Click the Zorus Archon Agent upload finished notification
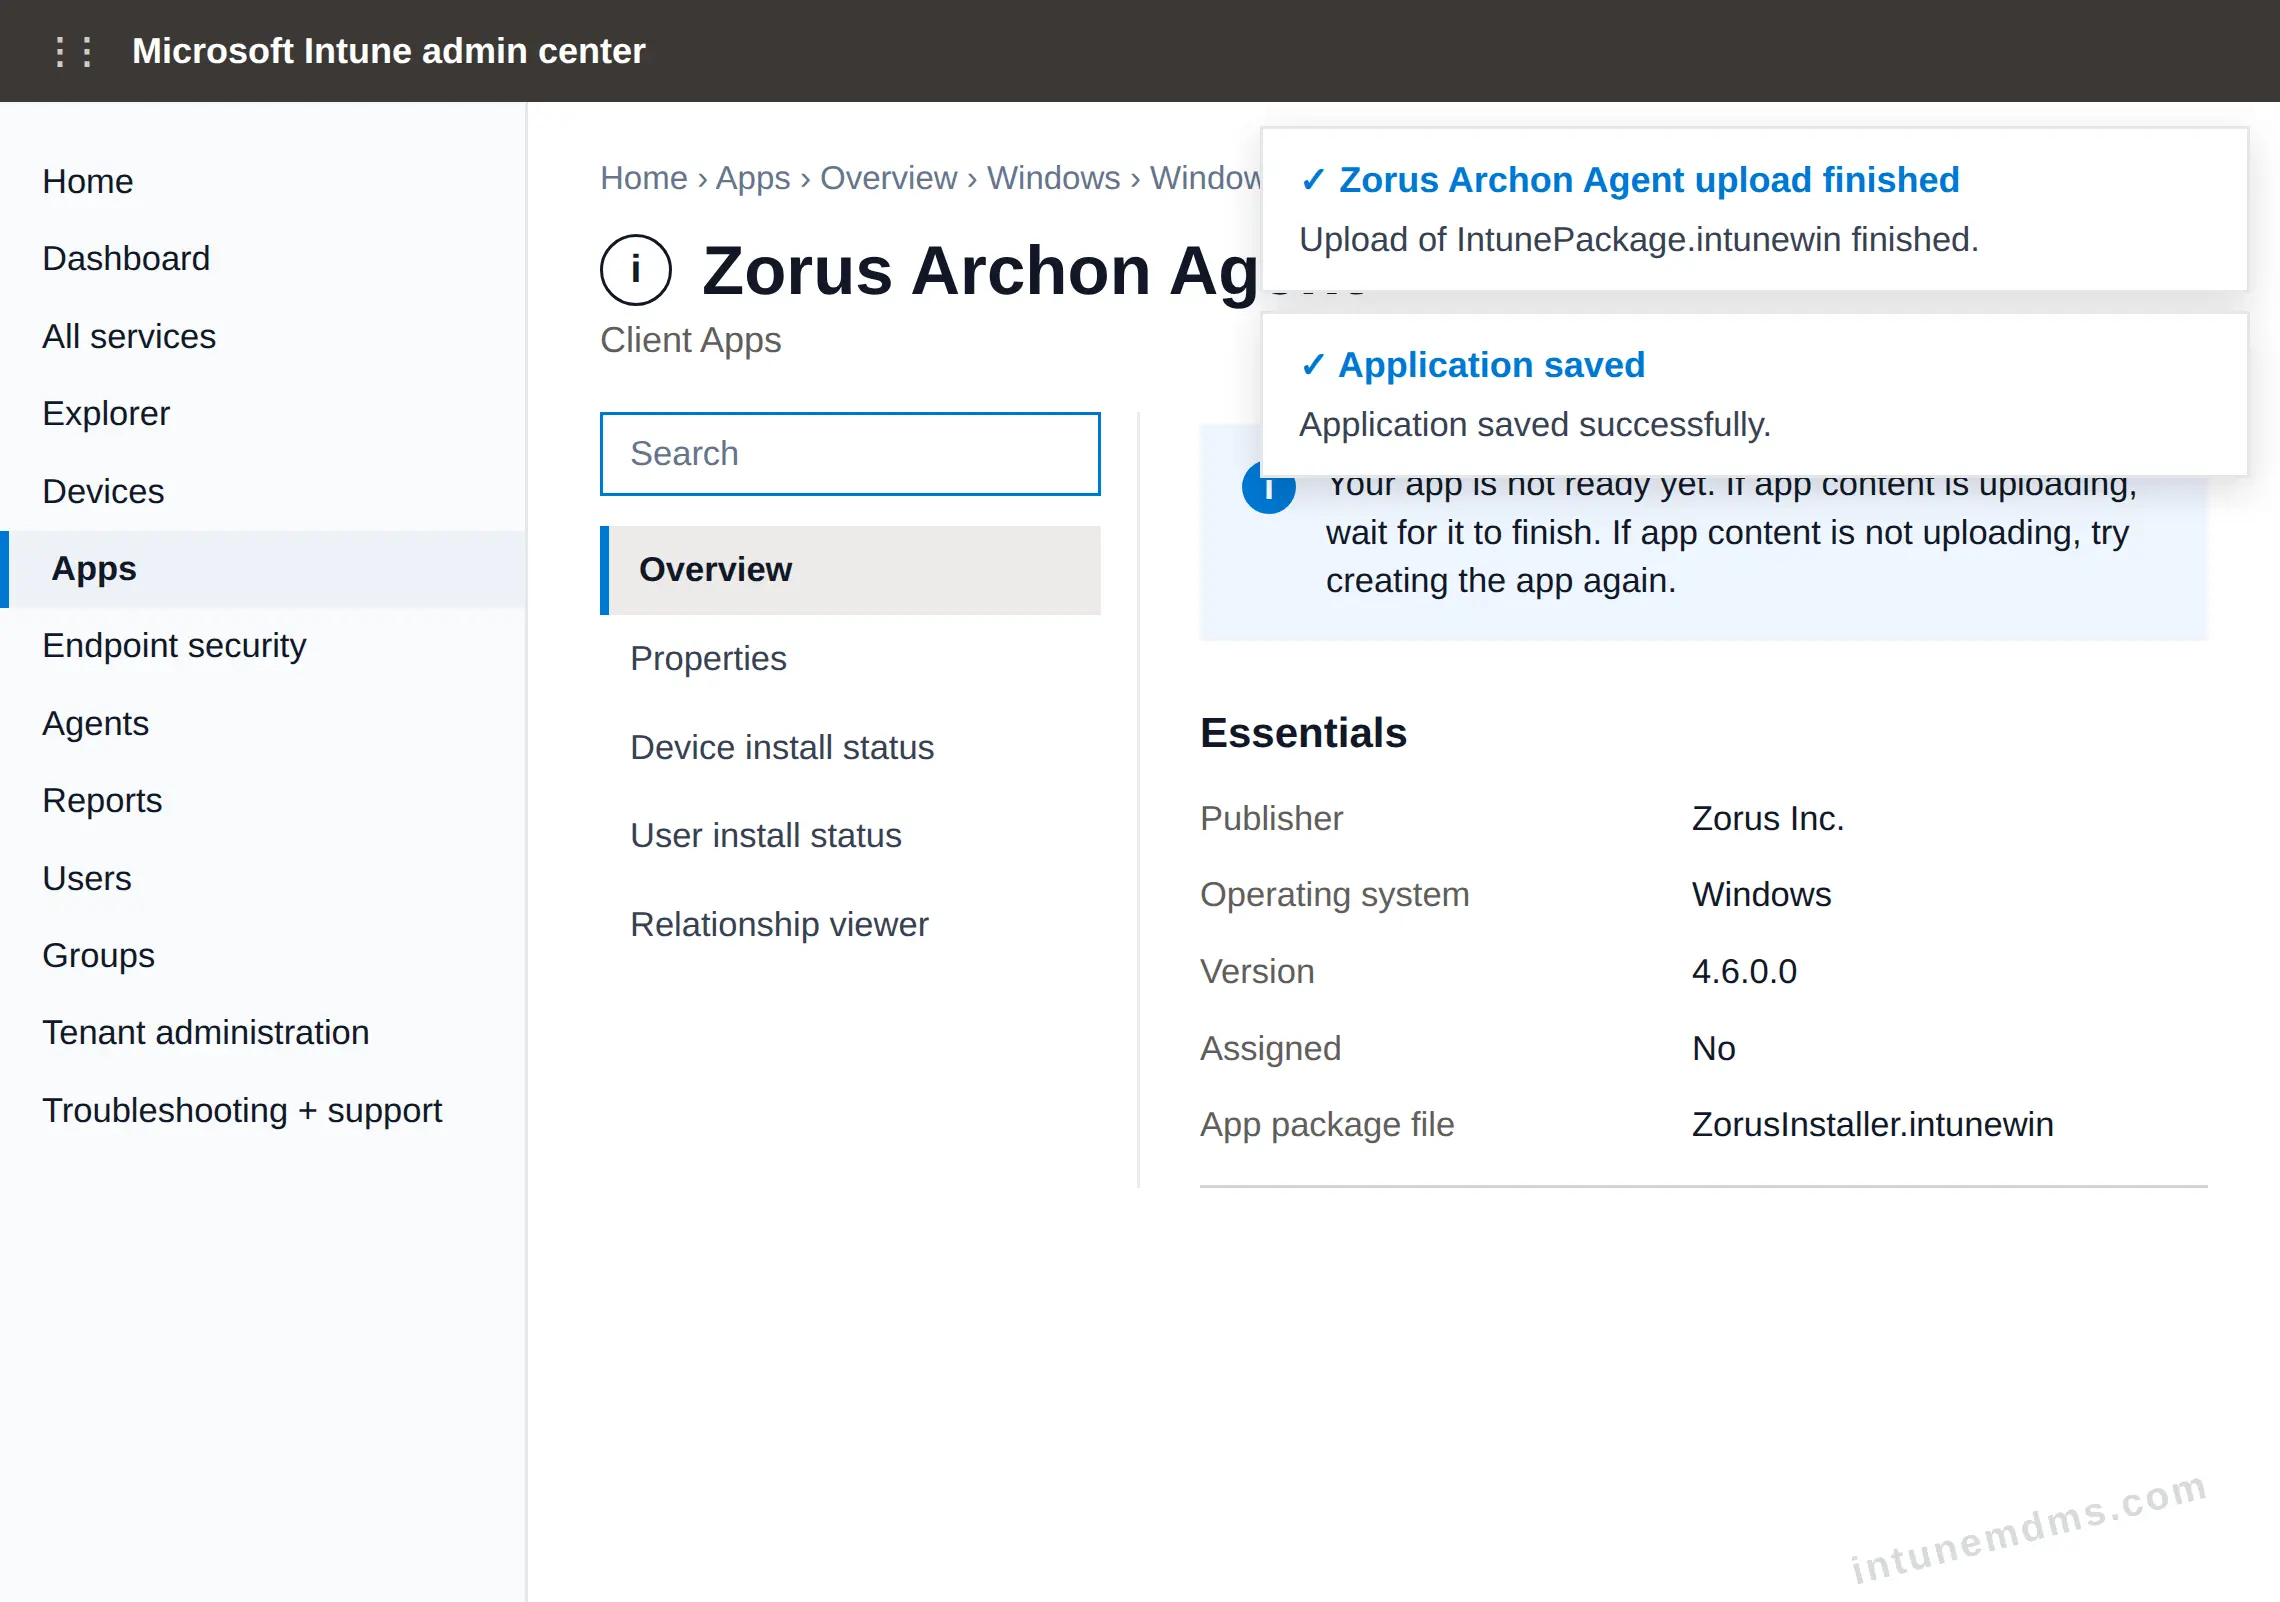Image resolution: width=2280 pixels, height=1602 pixels. pos(1754,209)
